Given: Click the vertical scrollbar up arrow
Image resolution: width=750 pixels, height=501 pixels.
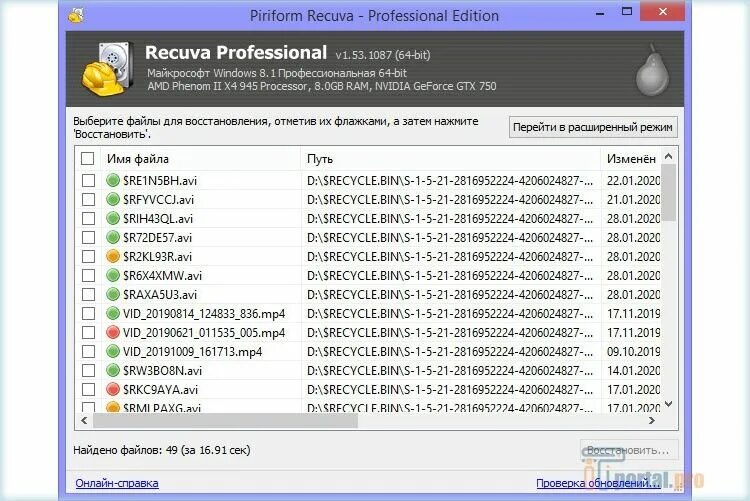Looking at the screenshot, I should coord(669,156).
